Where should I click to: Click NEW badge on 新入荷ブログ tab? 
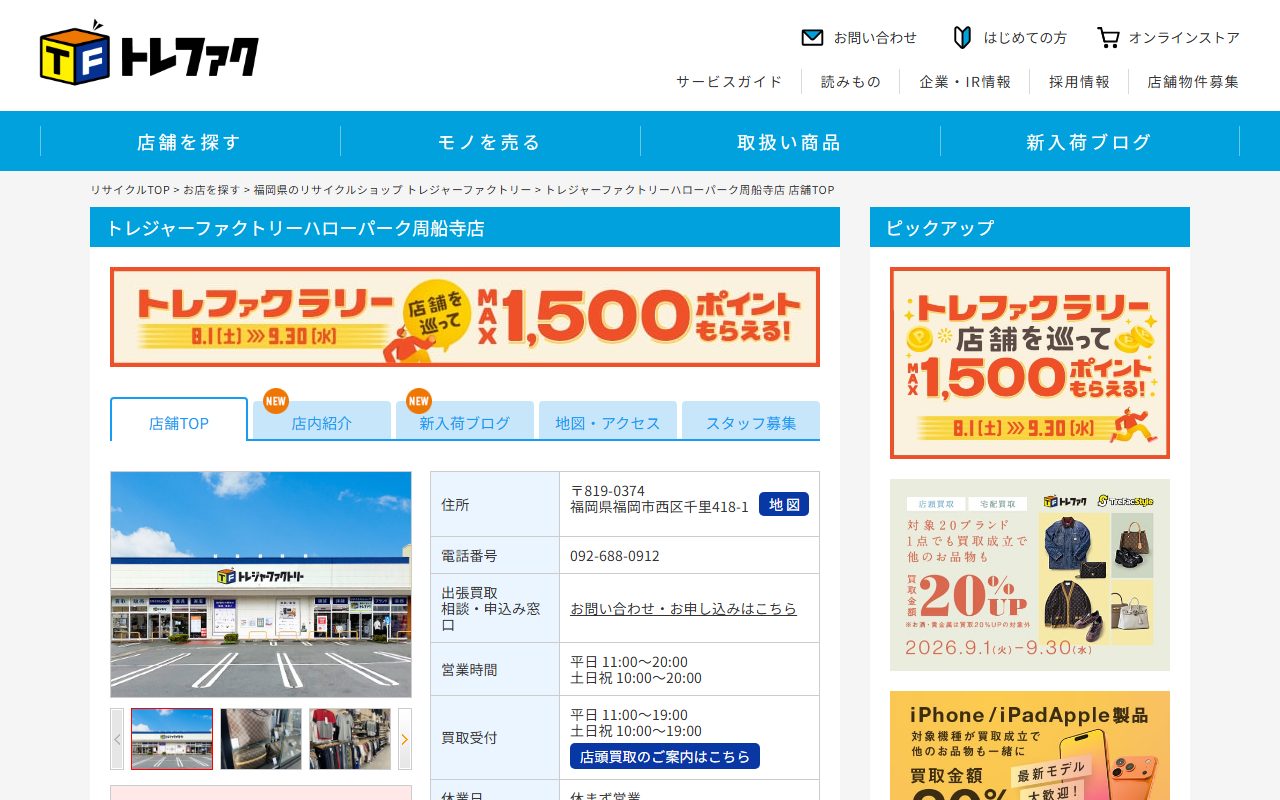[x=419, y=401]
